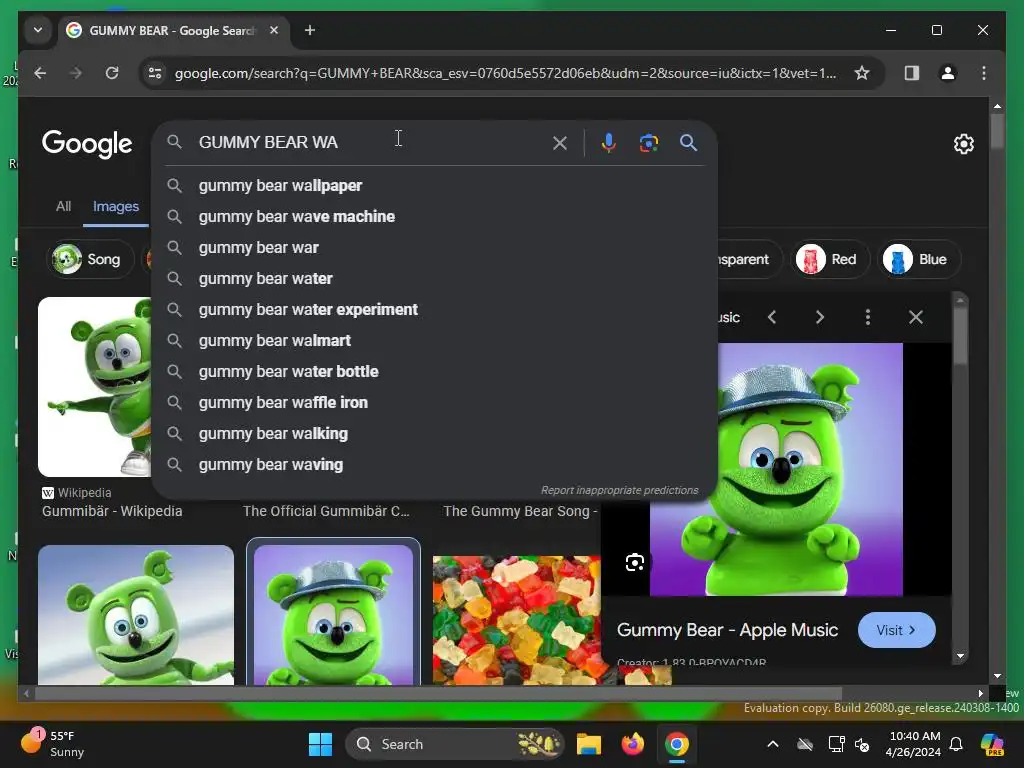
Task: Close the GUMMY BEAR Google Search tab
Action: click(x=274, y=30)
